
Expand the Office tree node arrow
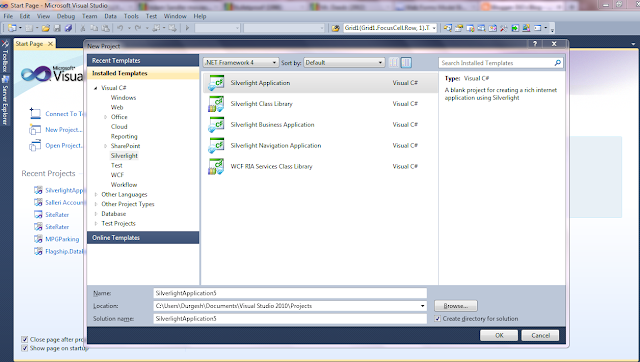[x=105, y=117]
